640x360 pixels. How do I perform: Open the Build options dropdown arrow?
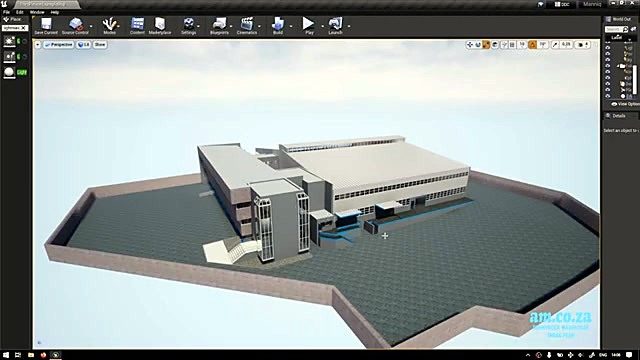coord(291,26)
